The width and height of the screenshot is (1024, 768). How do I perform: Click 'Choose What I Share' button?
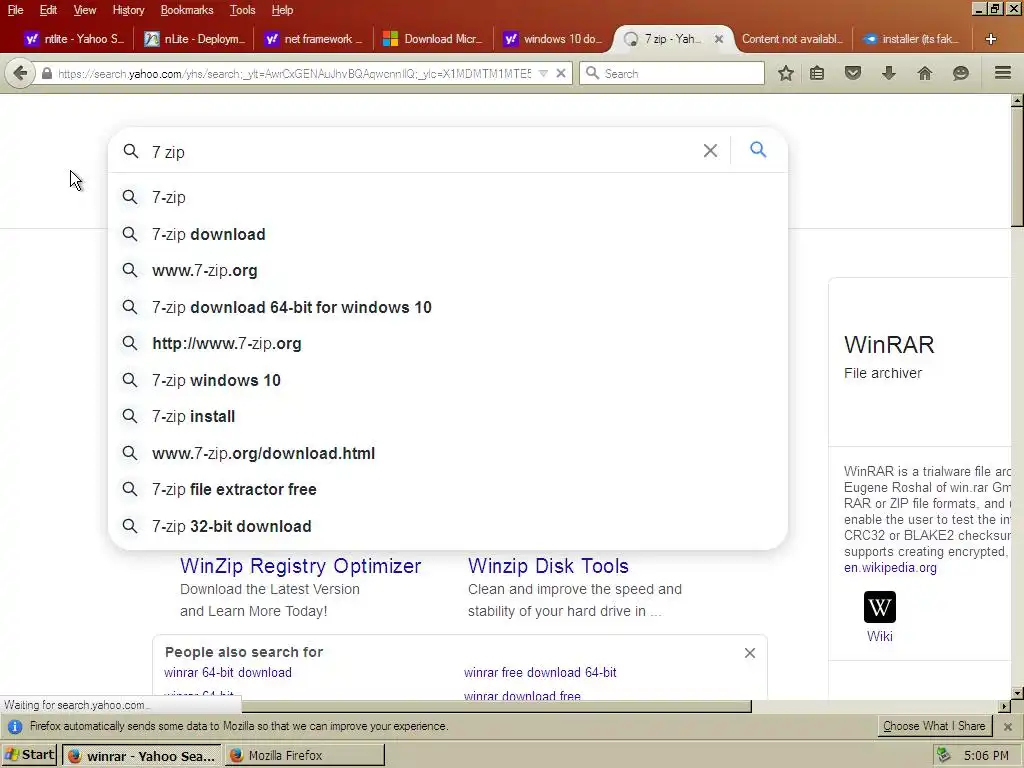[x=934, y=726]
